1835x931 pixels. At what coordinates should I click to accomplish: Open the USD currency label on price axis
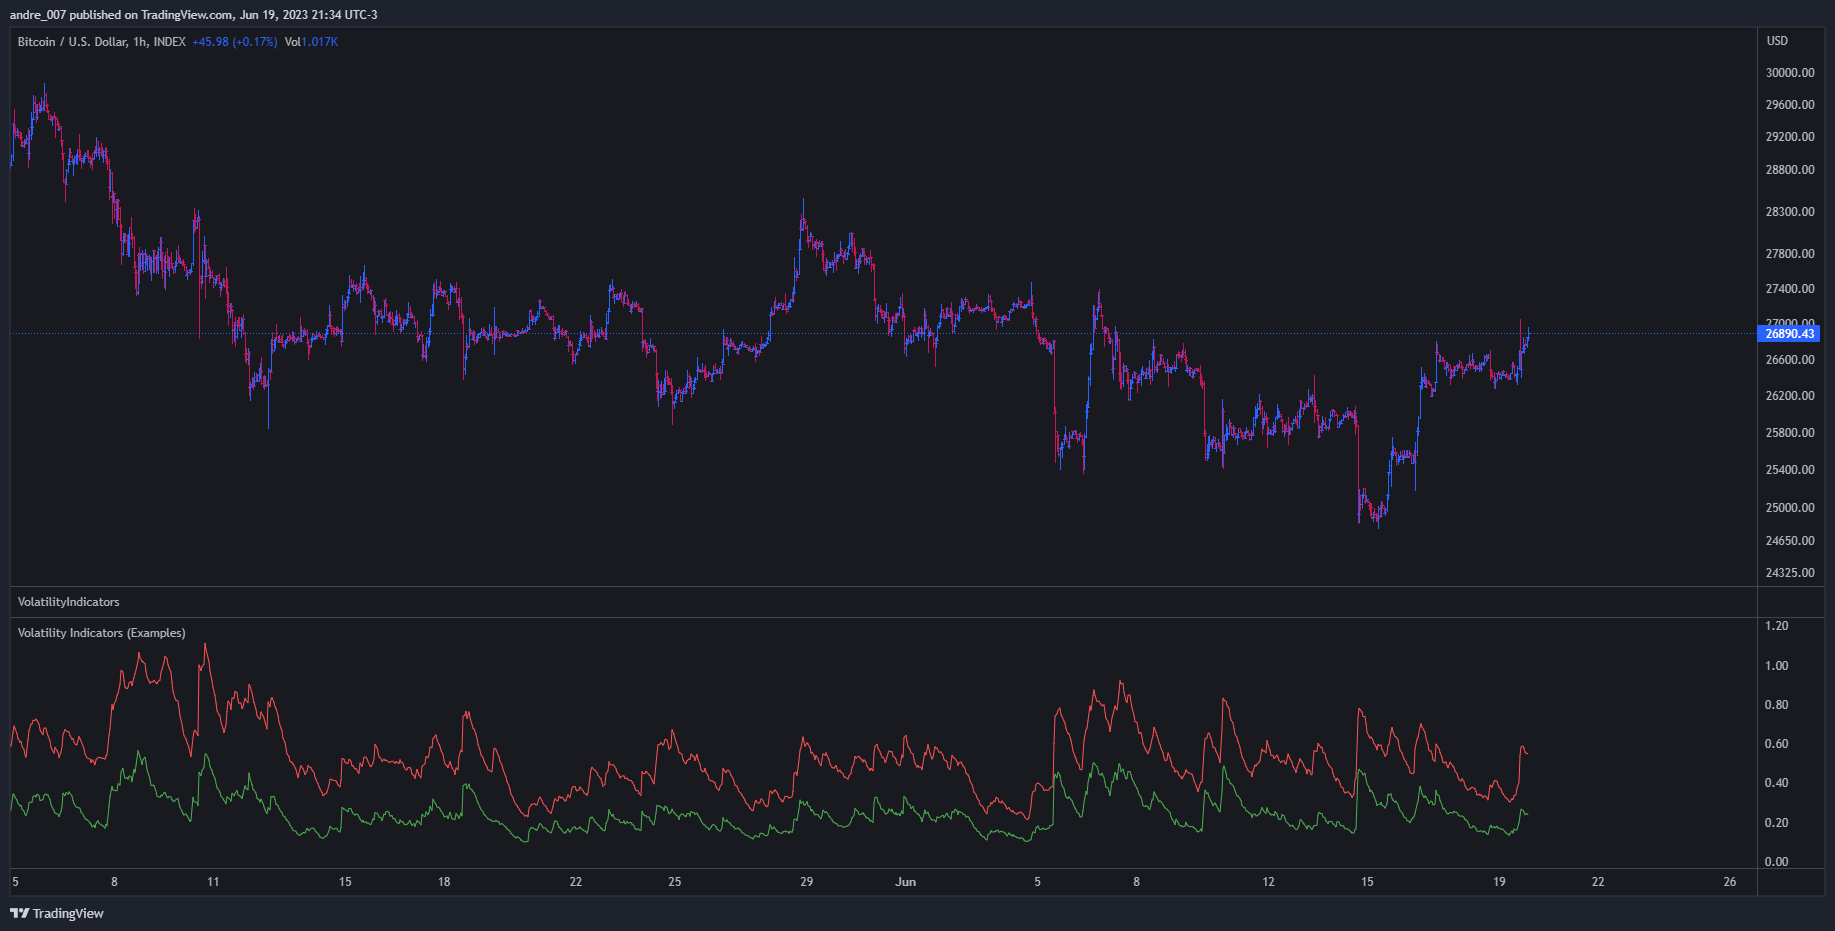pyautogui.click(x=1777, y=41)
